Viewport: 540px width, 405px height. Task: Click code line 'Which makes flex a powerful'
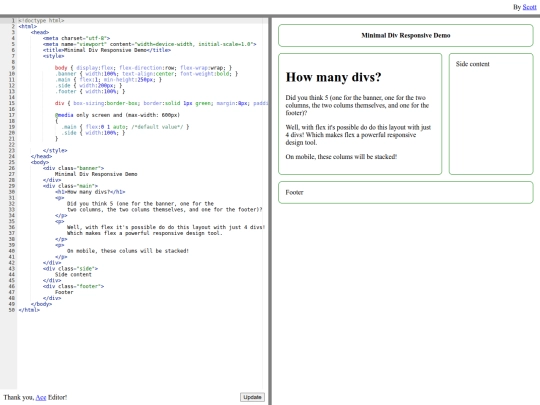[x=145, y=233]
